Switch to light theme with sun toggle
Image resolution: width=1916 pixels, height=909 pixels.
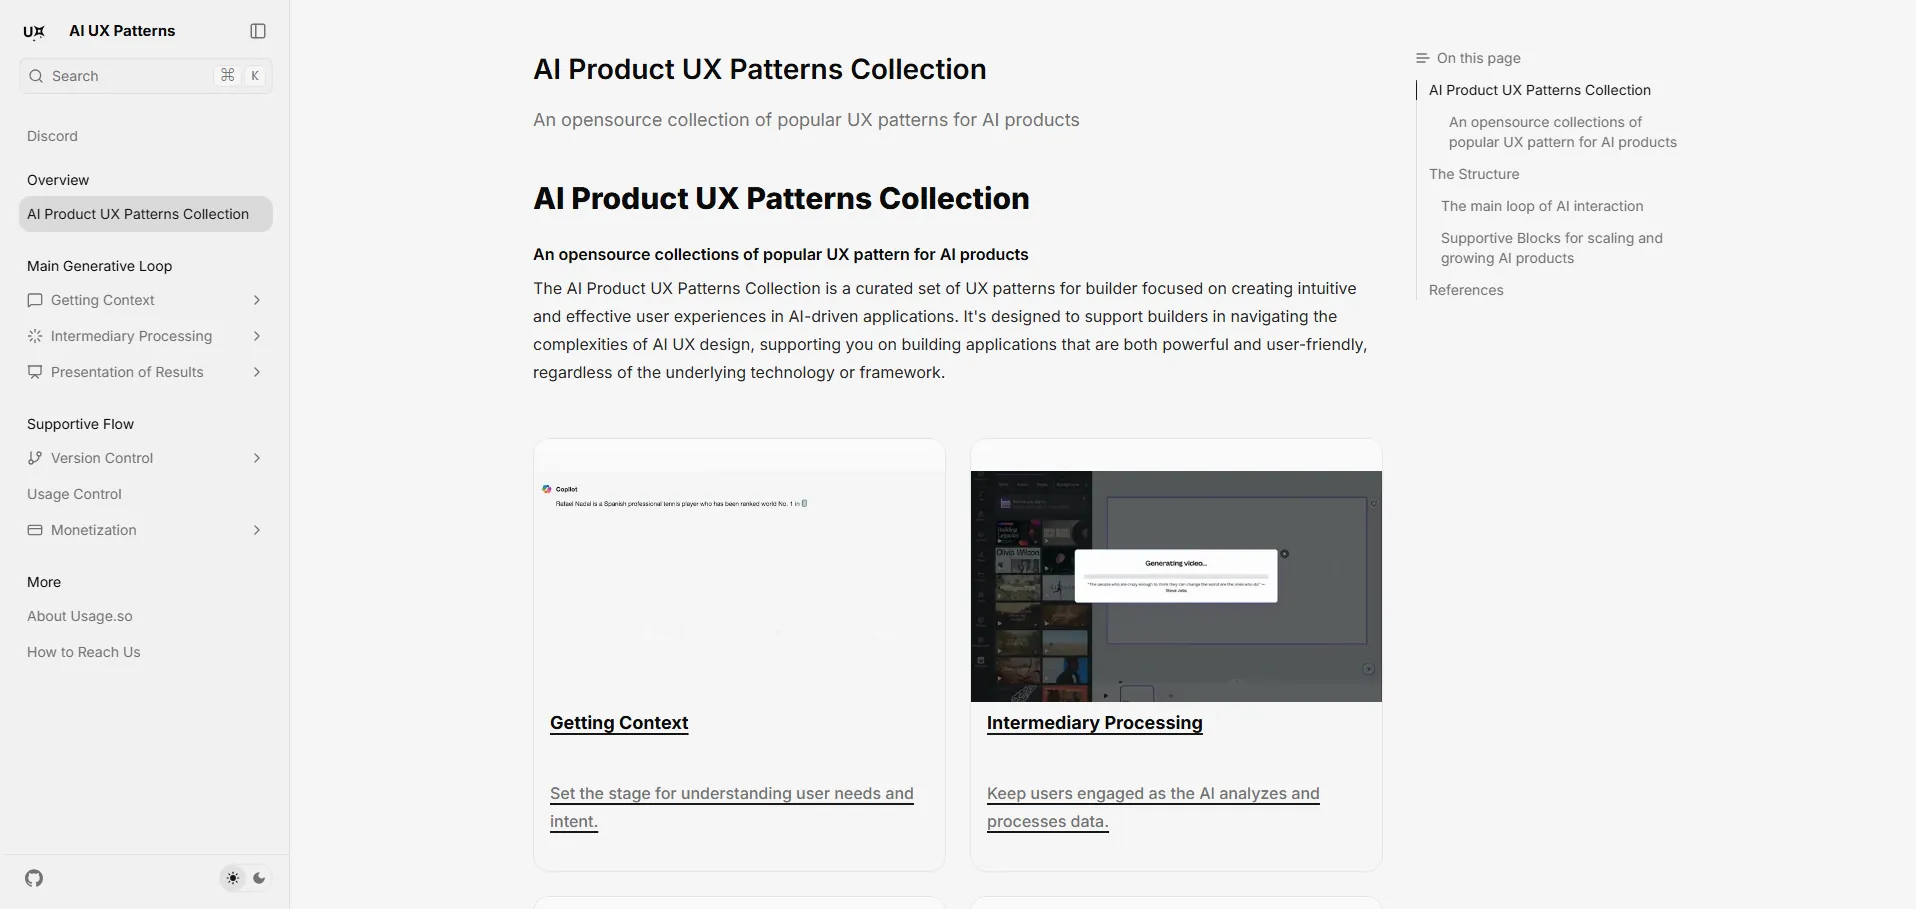pyautogui.click(x=233, y=879)
